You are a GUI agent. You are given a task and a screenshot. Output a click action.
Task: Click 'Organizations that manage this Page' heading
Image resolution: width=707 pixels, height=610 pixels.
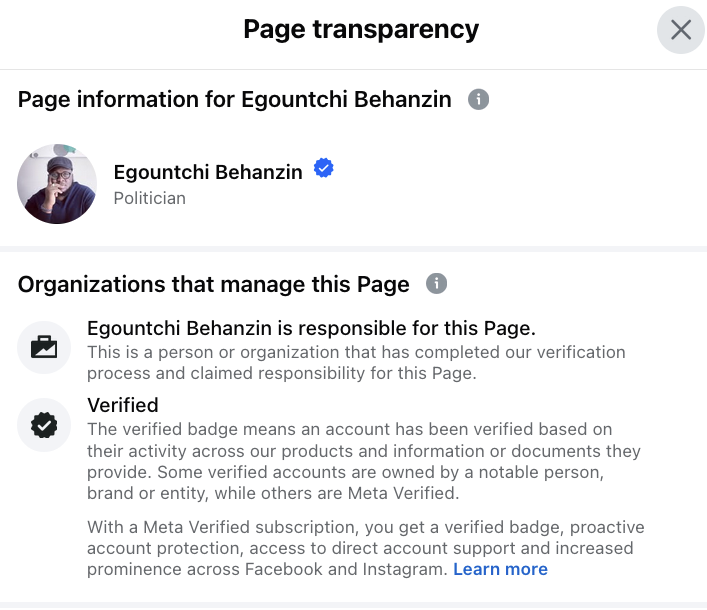click(214, 284)
